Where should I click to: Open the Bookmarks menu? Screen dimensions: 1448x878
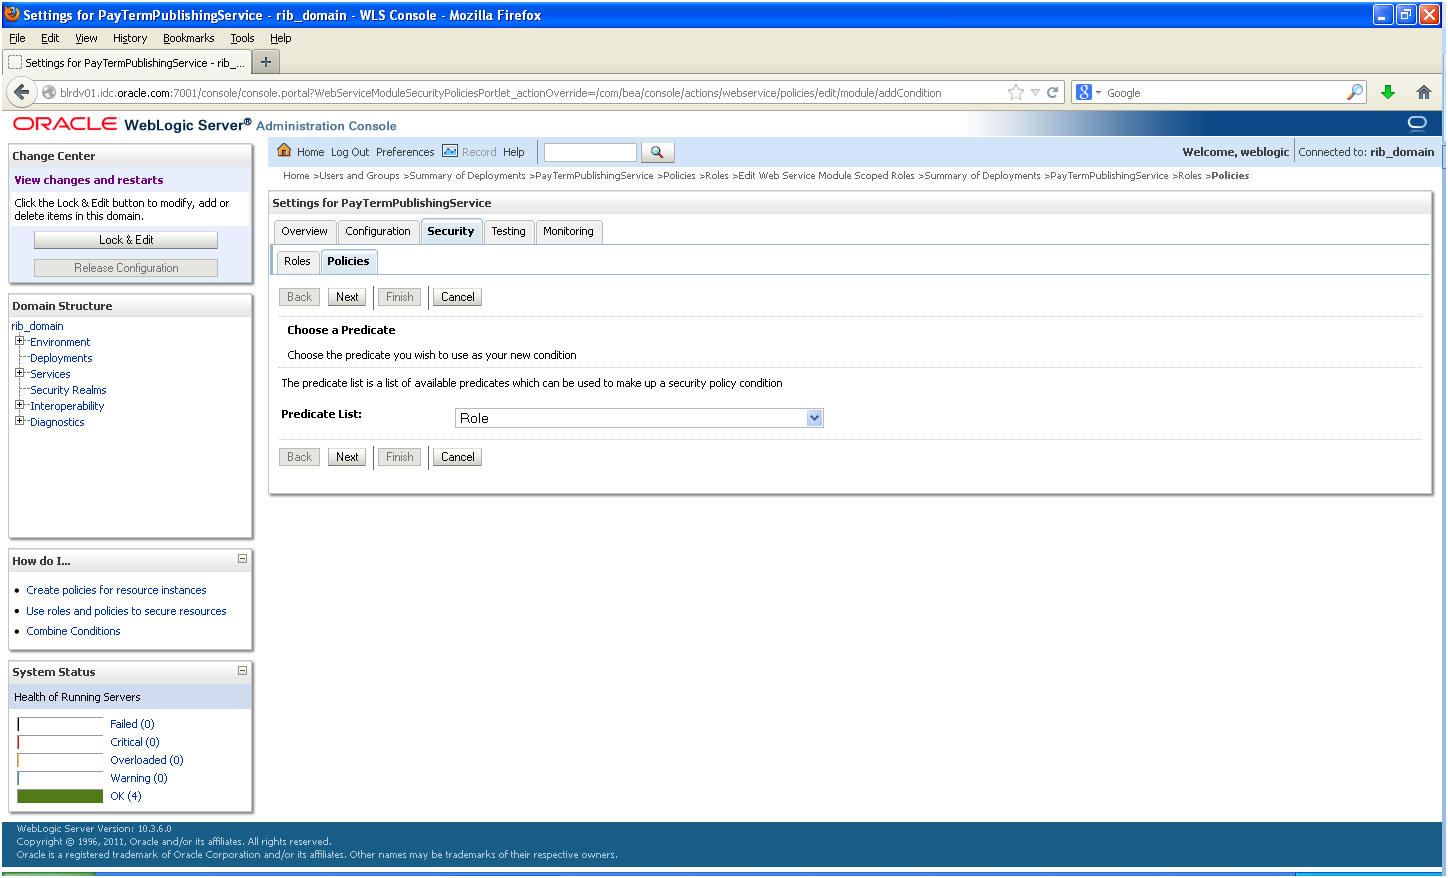pyautogui.click(x=189, y=38)
